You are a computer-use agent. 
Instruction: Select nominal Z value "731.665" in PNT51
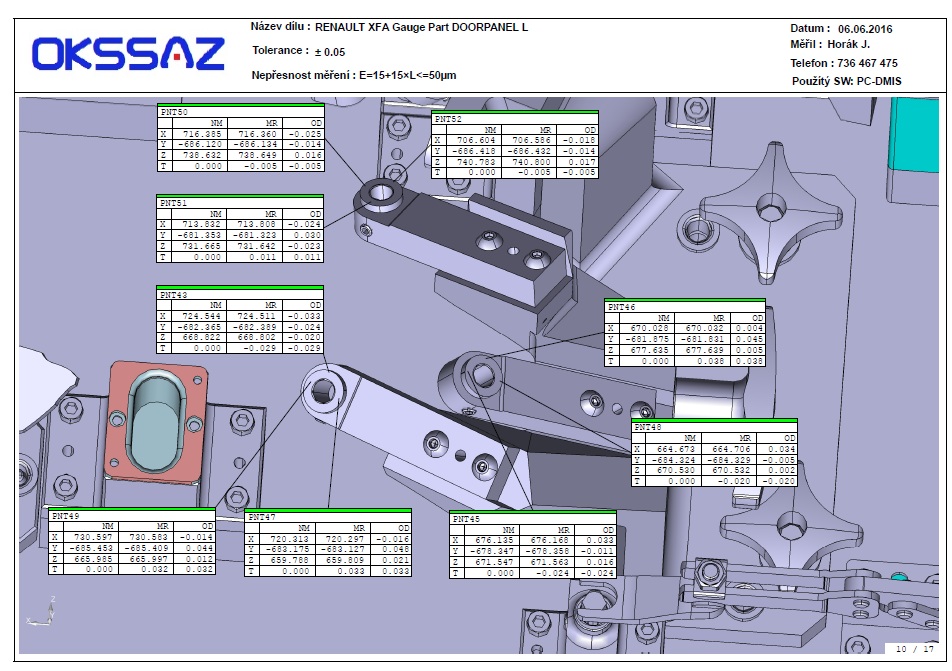[x=202, y=247]
